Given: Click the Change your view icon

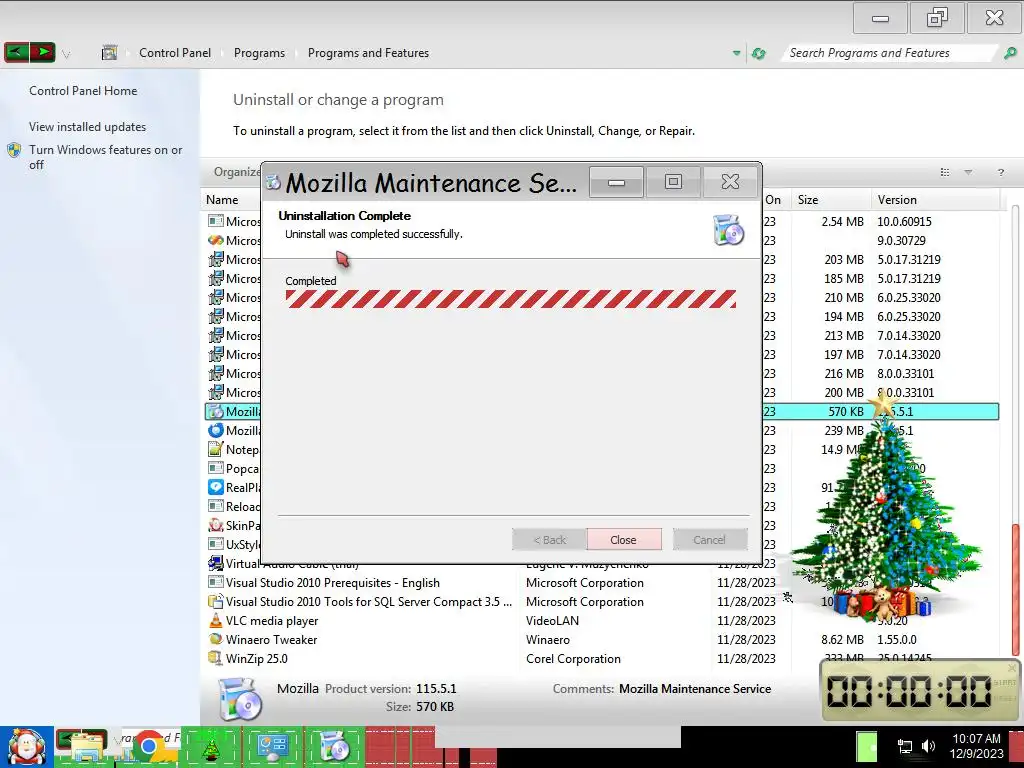Looking at the screenshot, I should (944, 172).
